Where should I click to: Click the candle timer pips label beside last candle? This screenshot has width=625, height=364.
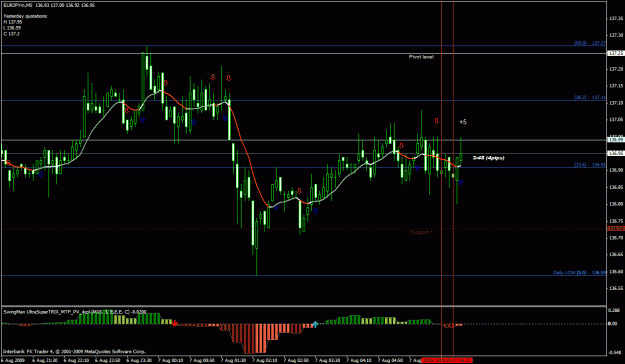(x=488, y=158)
